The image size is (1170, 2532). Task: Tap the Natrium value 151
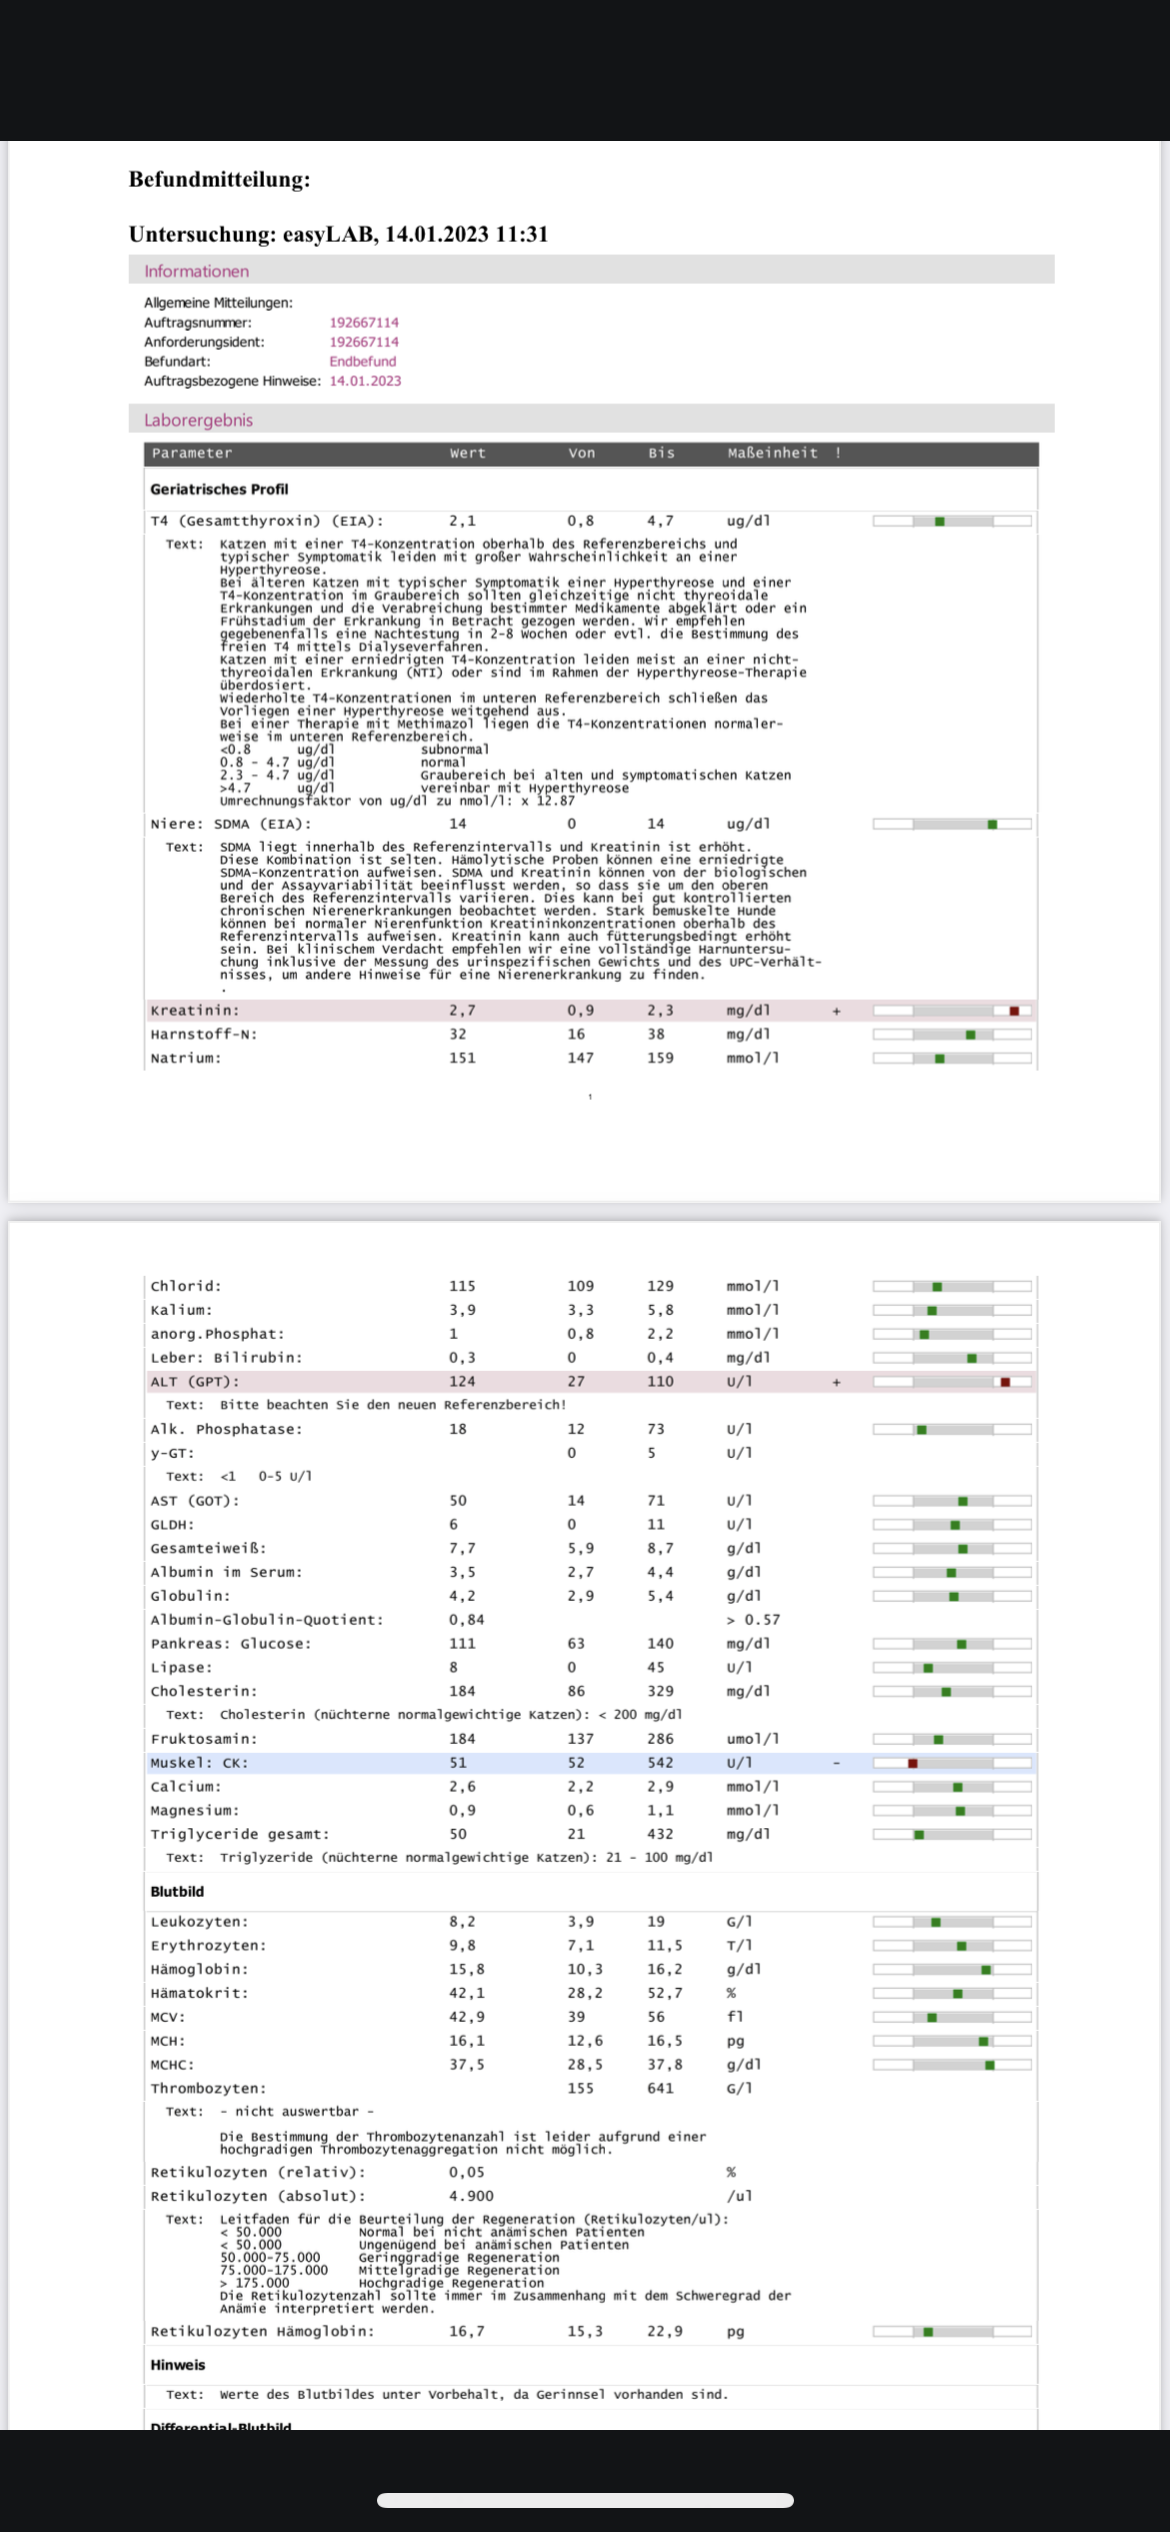462,1058
